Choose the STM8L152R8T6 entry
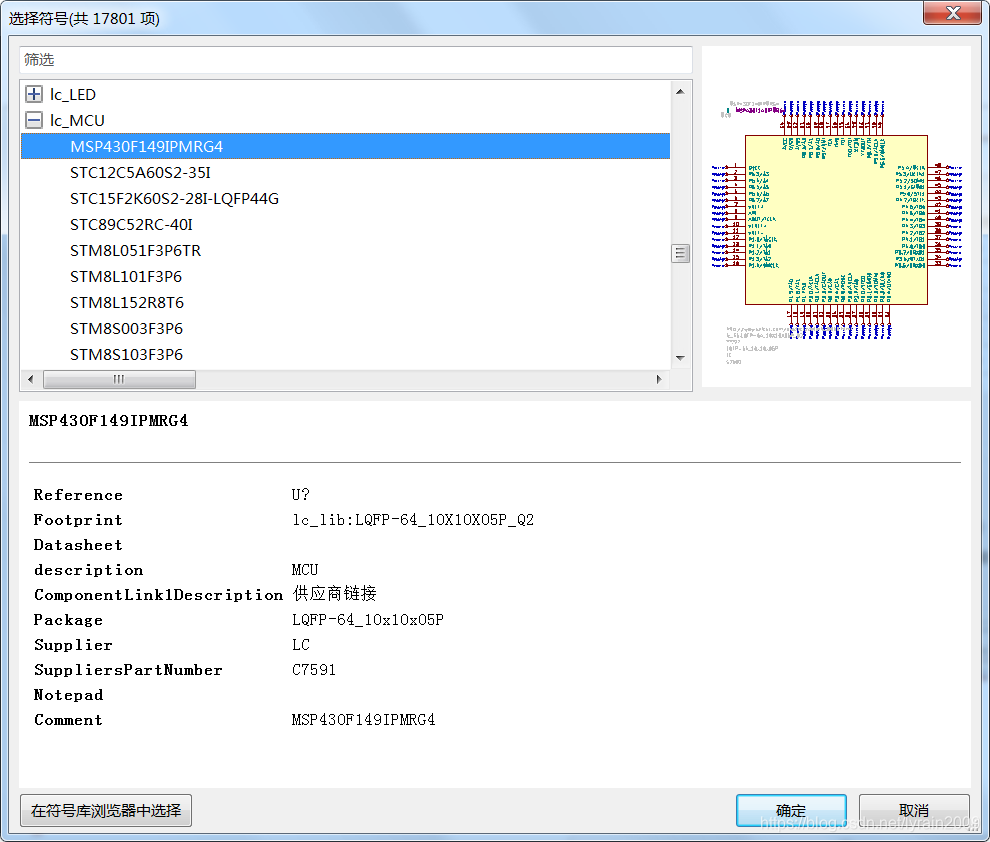The height and width of the screenshot is (842, 990). 127,302
